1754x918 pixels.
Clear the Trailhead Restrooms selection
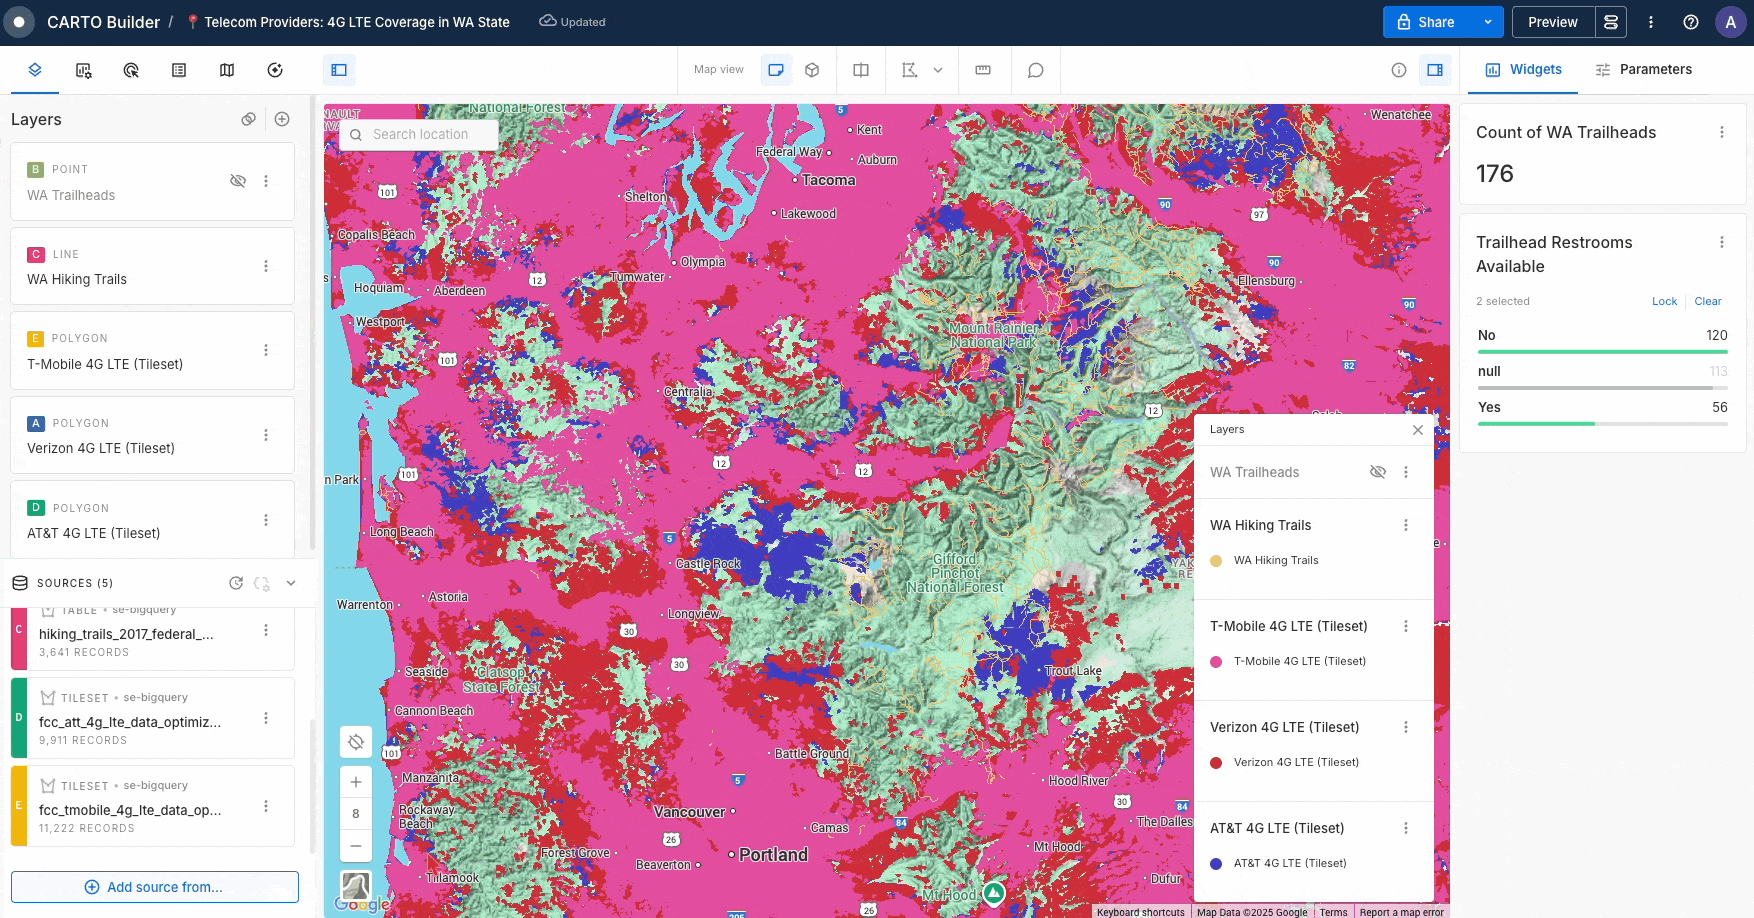tap(1707, 301)
